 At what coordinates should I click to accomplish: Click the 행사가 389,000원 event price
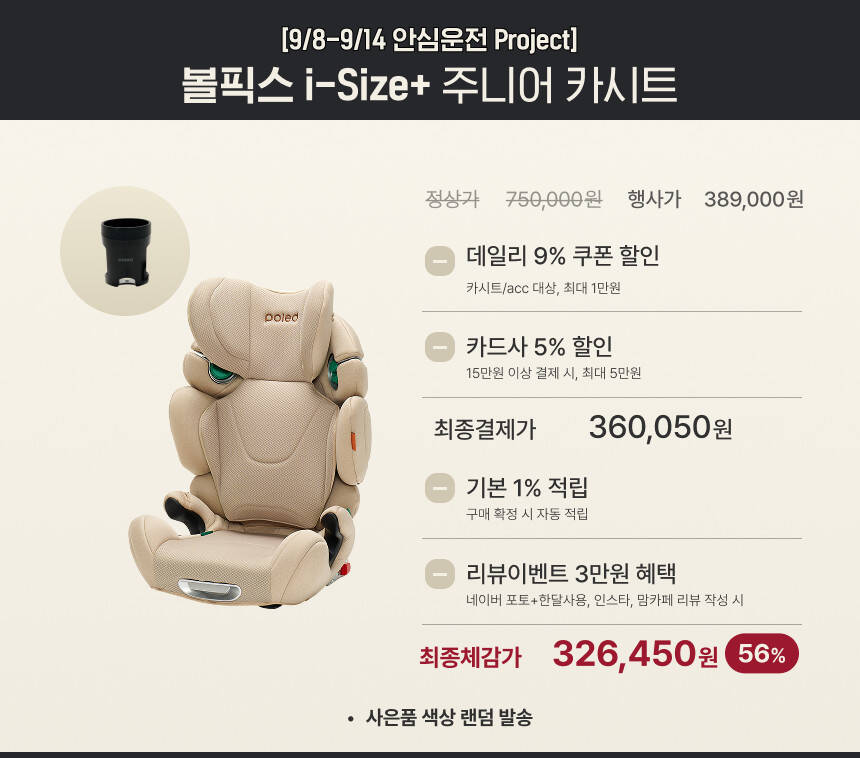pyautogui.click(x=715, y=199)
